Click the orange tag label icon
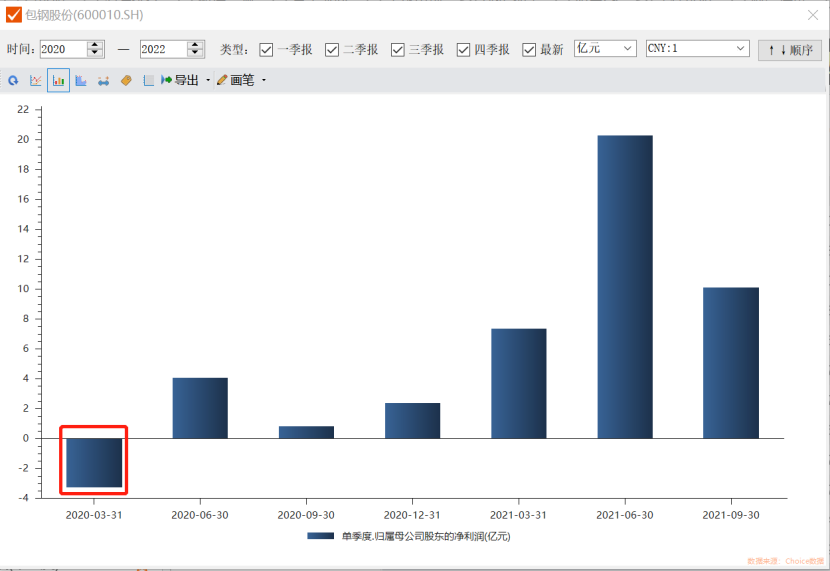Image resolution: width=830 pixels, height=571 pixels. tap(126, 80)
